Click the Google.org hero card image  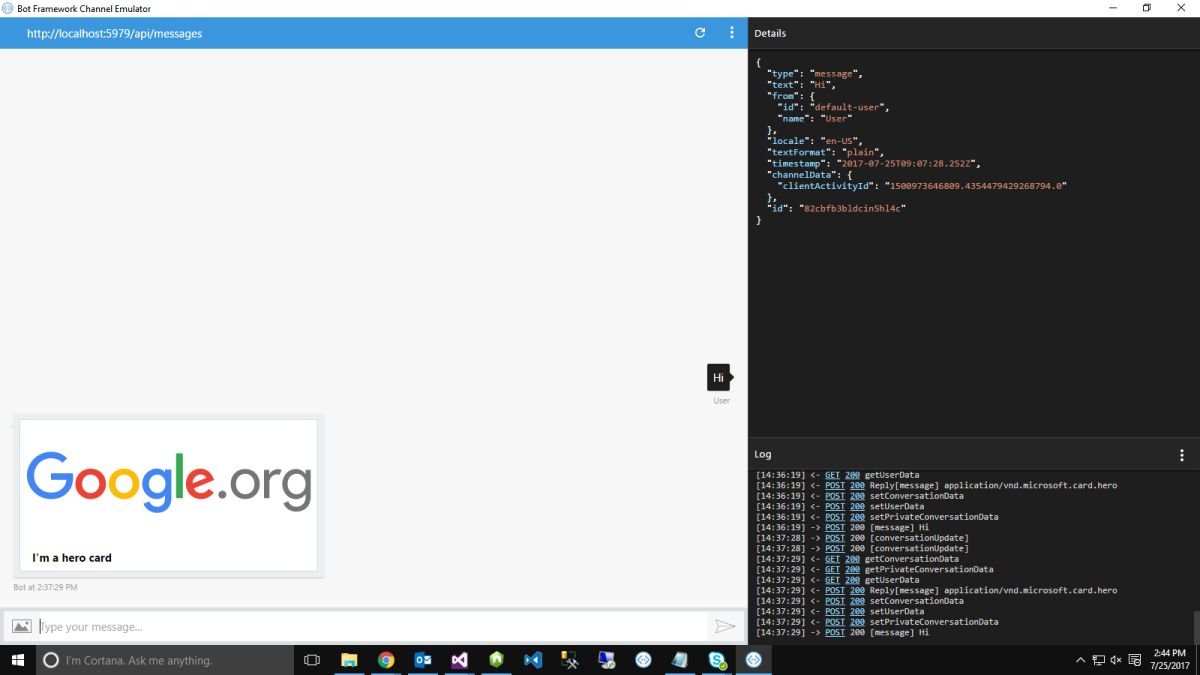tap(169, 481)
